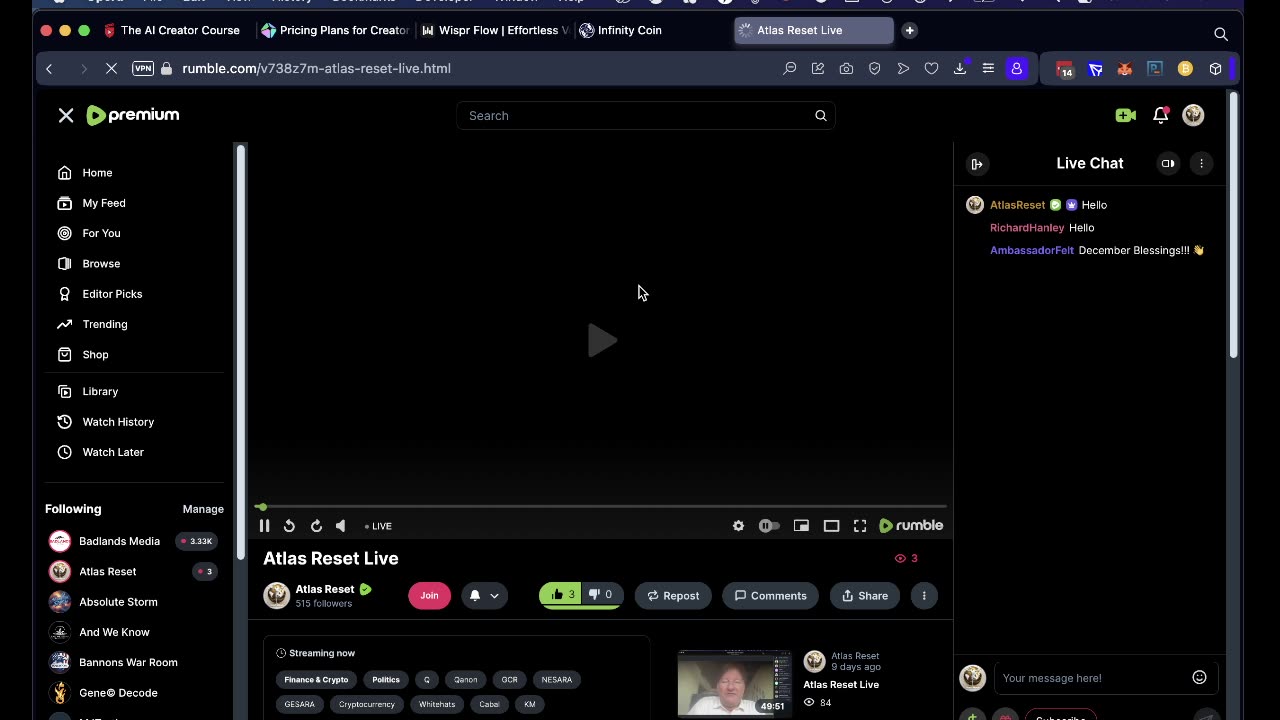Dislike the stream with thumbs down
Screen dimensions: 1280x720
[x=600, y=595]
